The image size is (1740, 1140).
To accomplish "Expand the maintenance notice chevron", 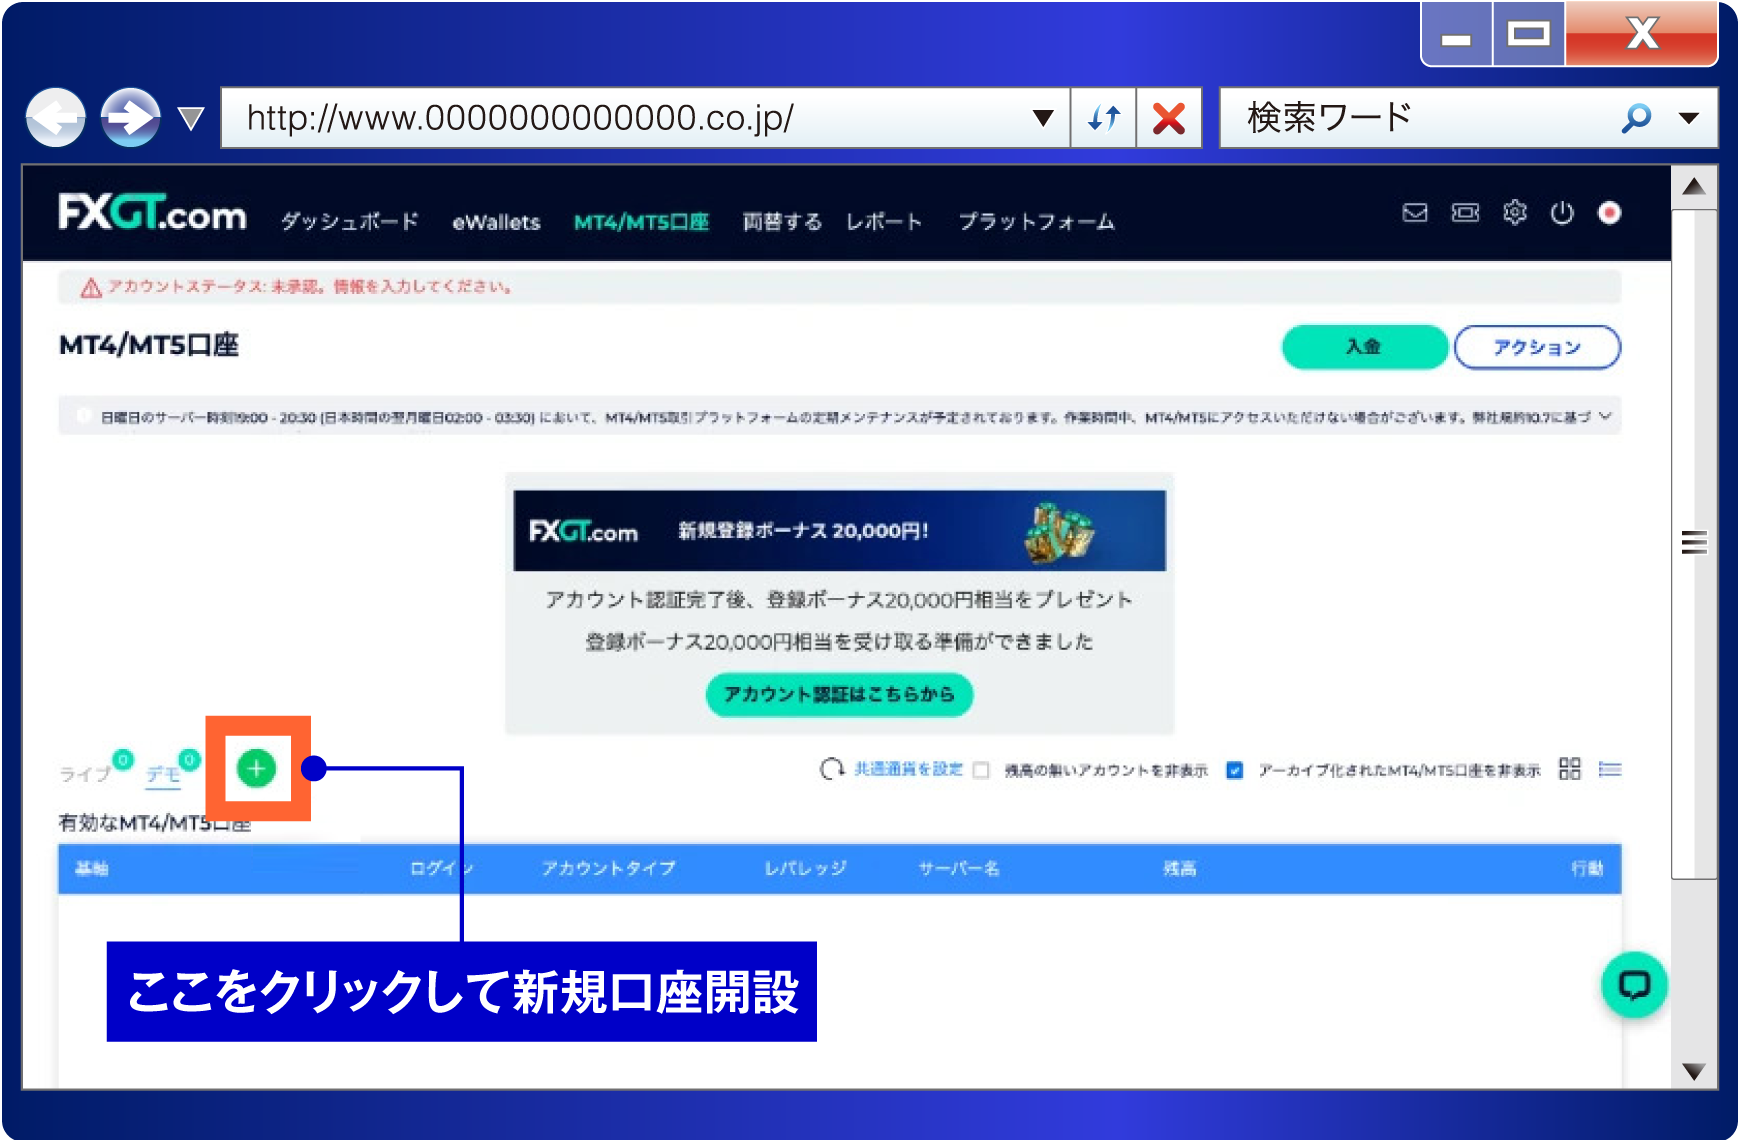I will click(1605, 416).
